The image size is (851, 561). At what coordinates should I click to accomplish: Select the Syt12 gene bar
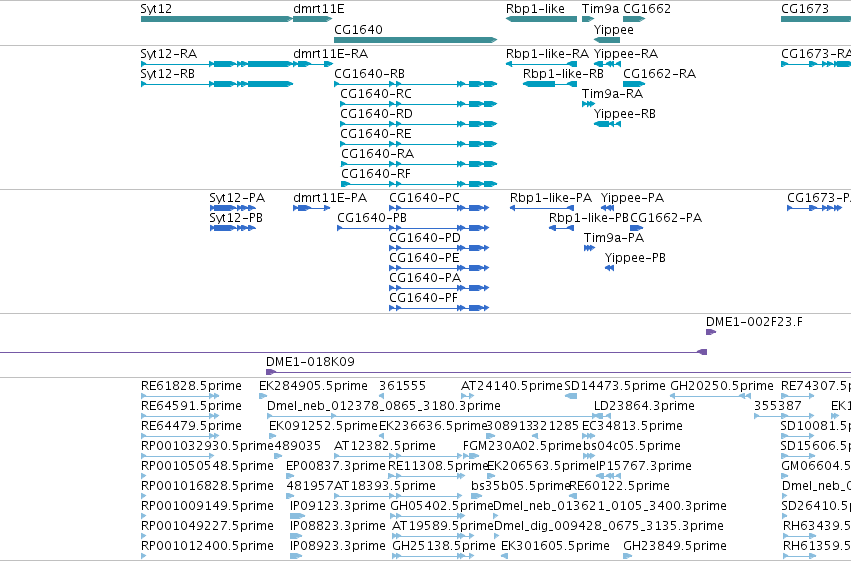(x=217, y=19)
